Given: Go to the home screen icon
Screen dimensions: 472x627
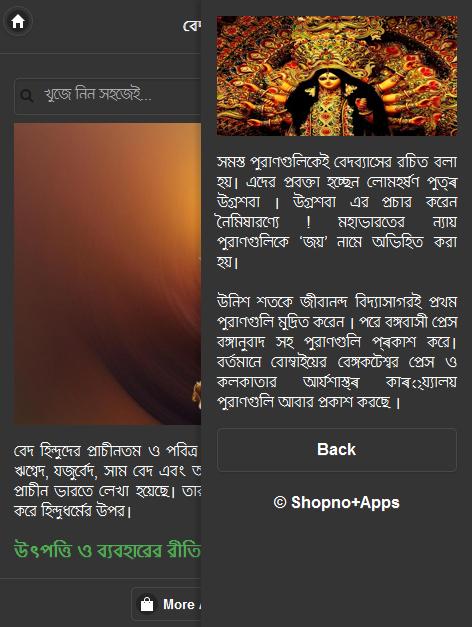Looking at the screenshot, I should (x=18, y=22).
